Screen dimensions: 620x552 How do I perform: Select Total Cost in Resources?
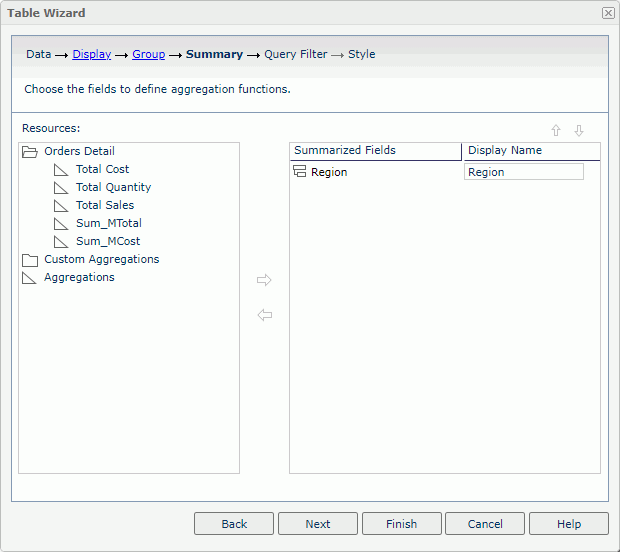tap(102, 169)
